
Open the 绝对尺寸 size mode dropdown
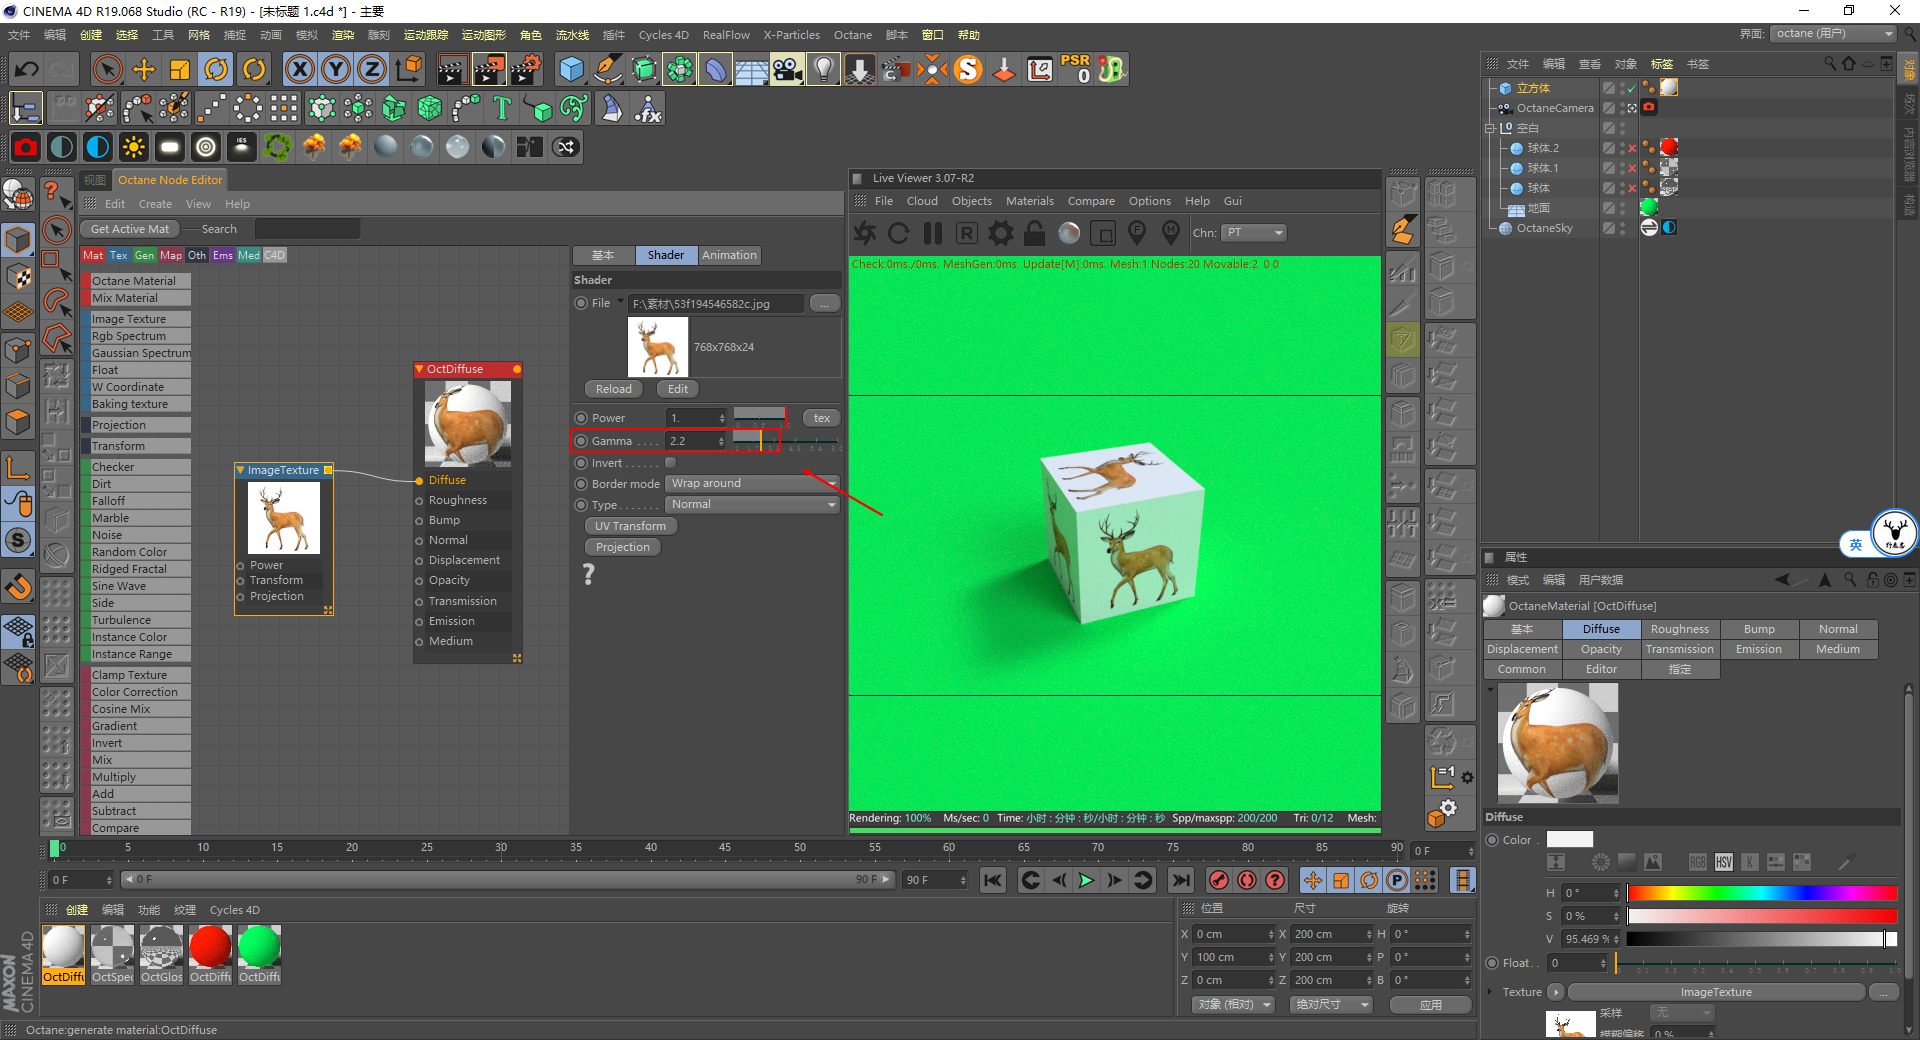click(1331, 1004)
